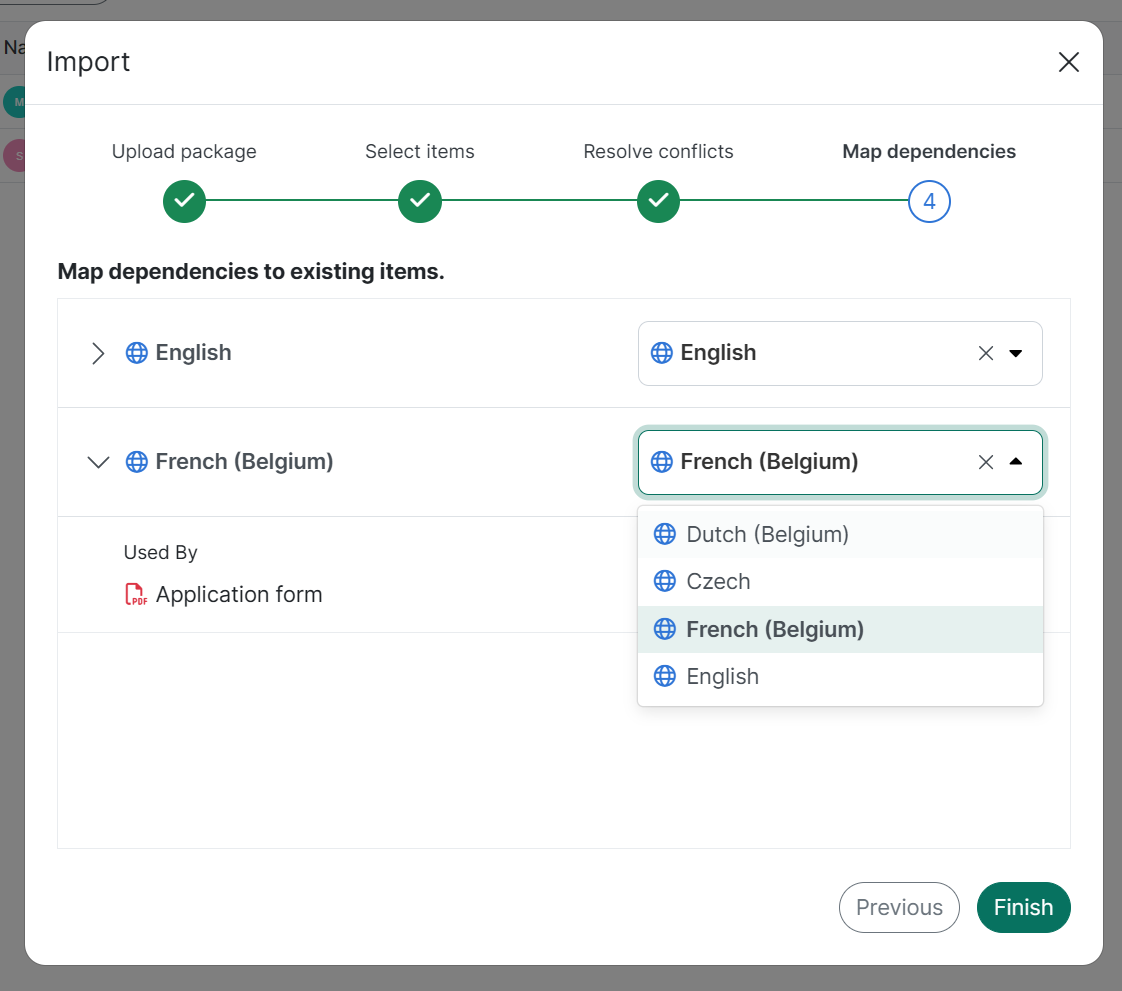Clear the French (Belgium) mapping selection
The image size is (1122, 991).
point(985,462)
